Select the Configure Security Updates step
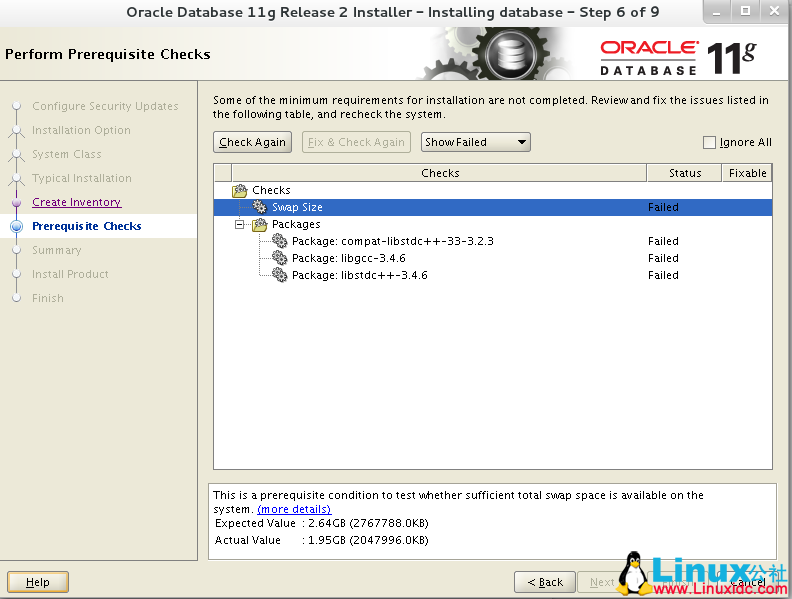Viewport: 792px width, 599px height. point(105,106)
